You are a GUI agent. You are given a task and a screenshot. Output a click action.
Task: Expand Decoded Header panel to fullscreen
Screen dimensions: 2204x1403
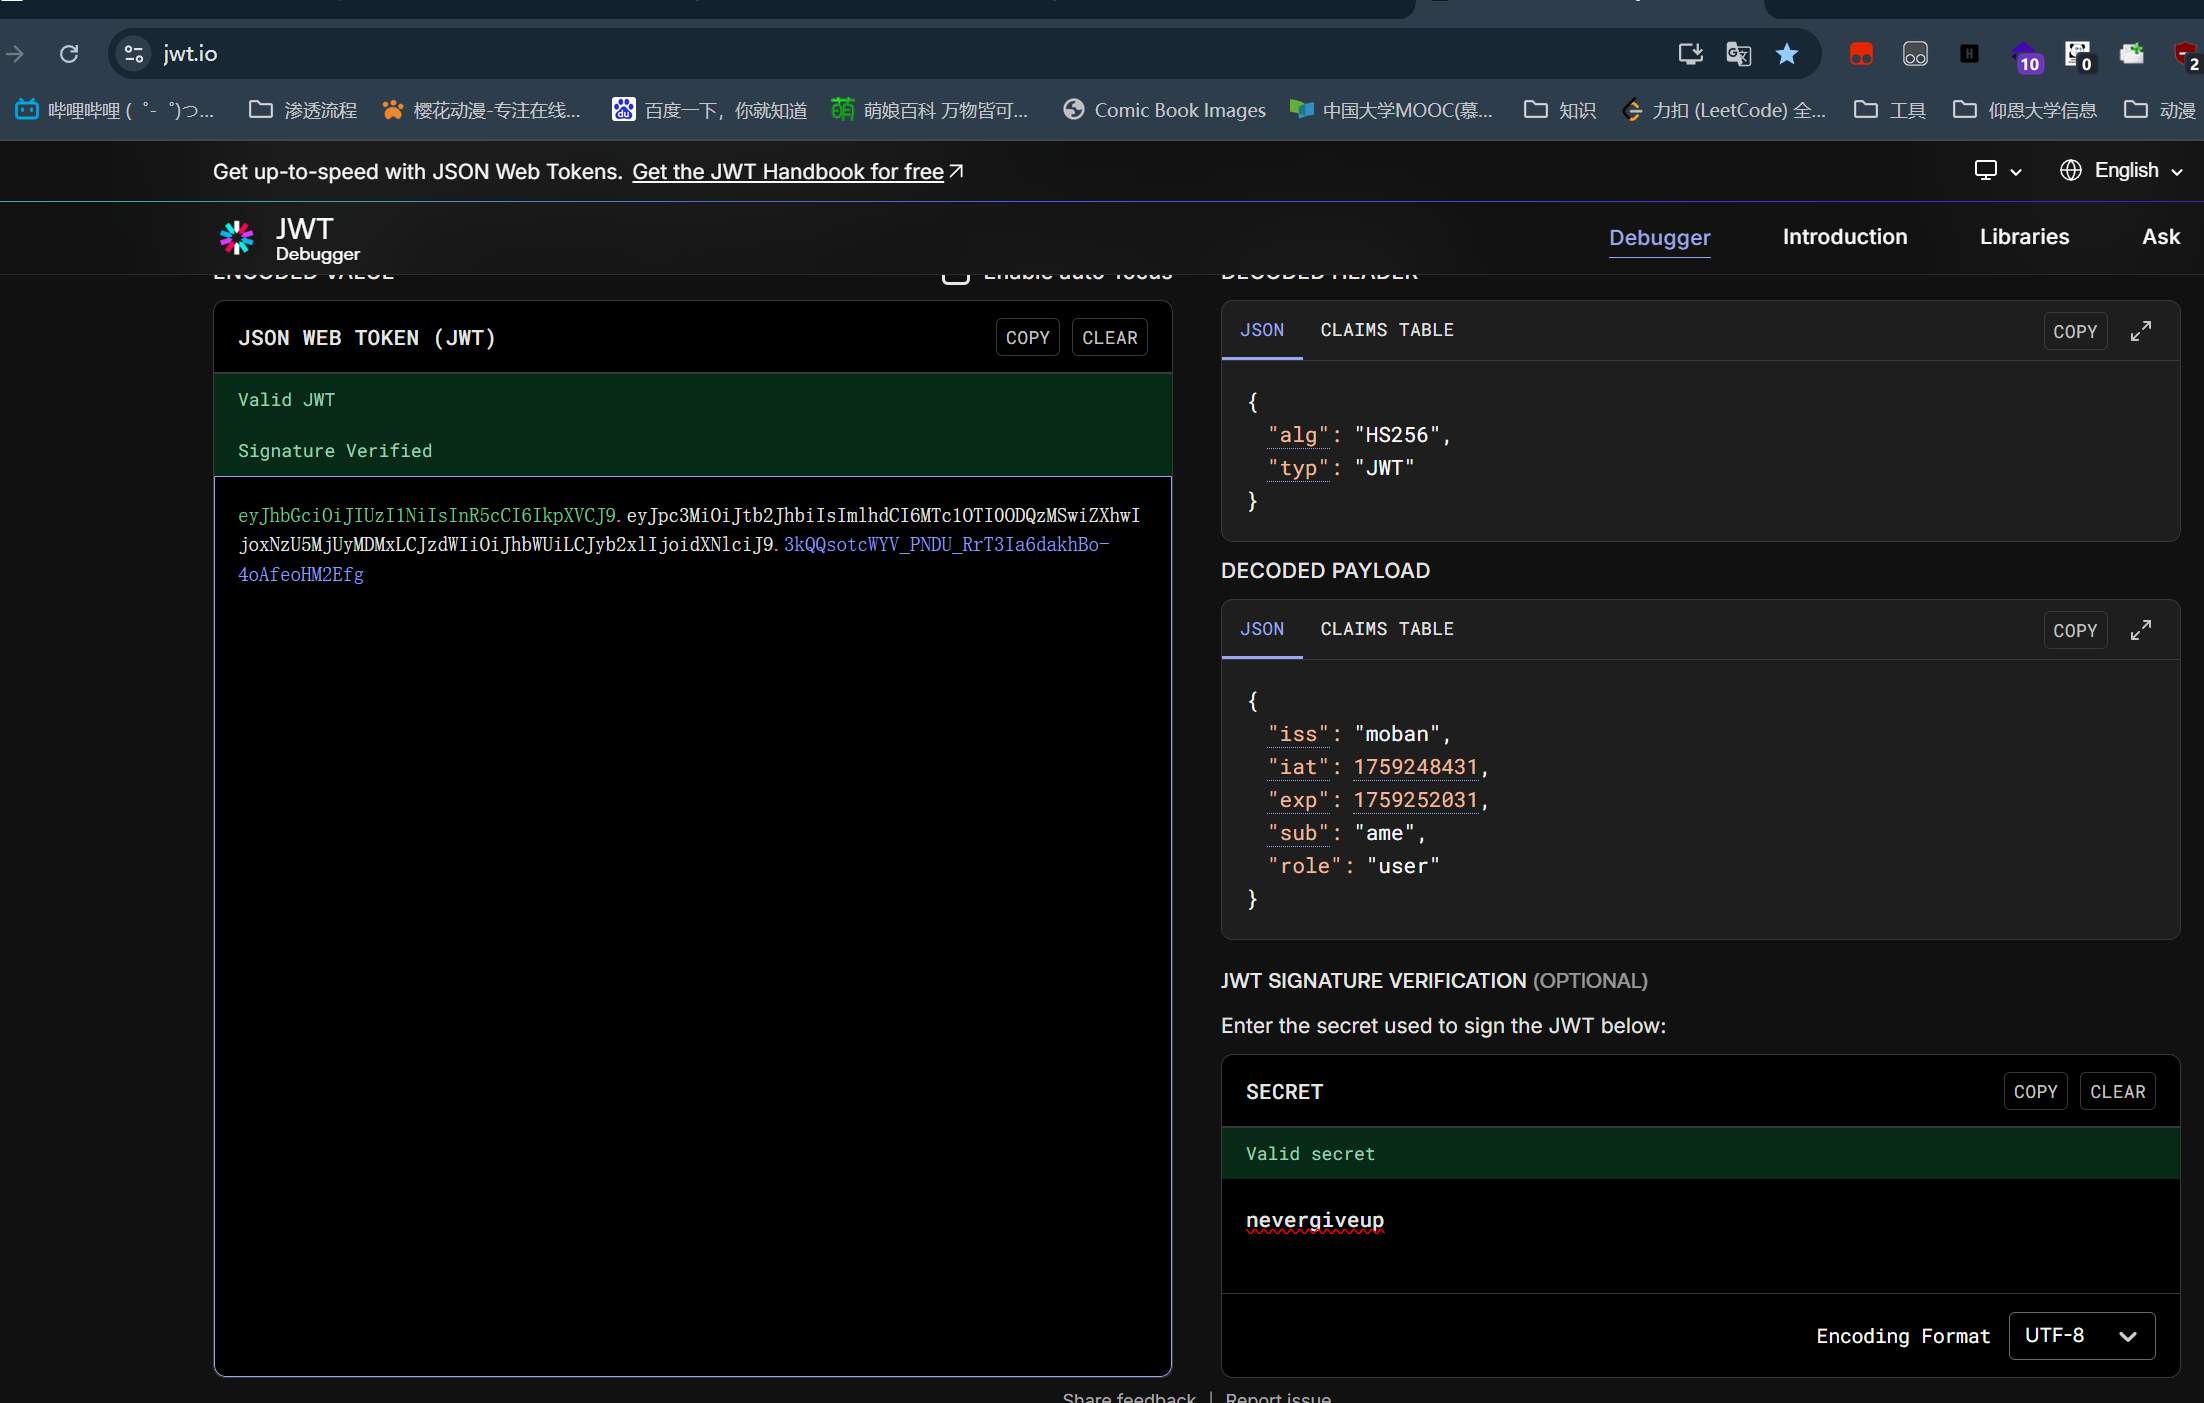pos(2140,331)
